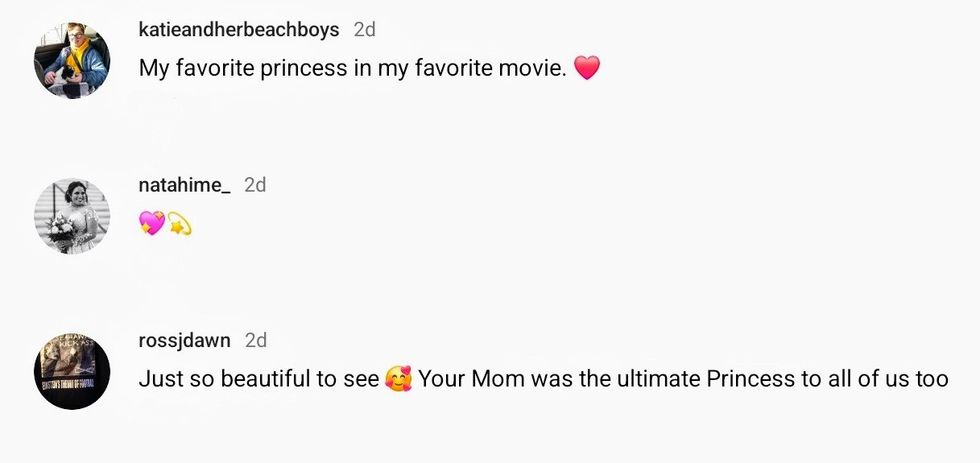Go to the rossjdawn username link
The width and height of the screenshot is (980, 463).
(x=184, y=340)
